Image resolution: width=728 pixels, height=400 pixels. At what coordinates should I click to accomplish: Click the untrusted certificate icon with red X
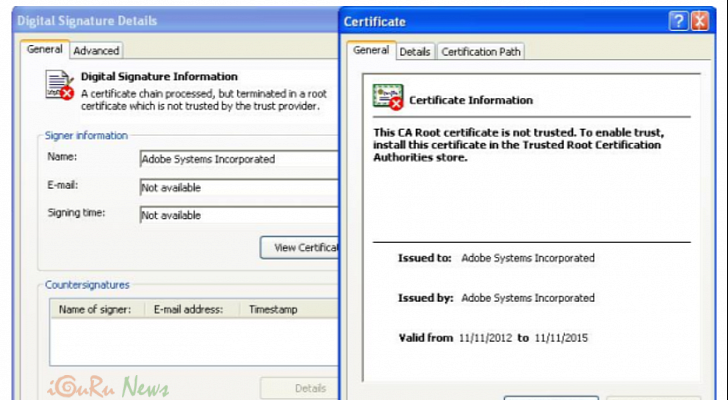(387, 97)
